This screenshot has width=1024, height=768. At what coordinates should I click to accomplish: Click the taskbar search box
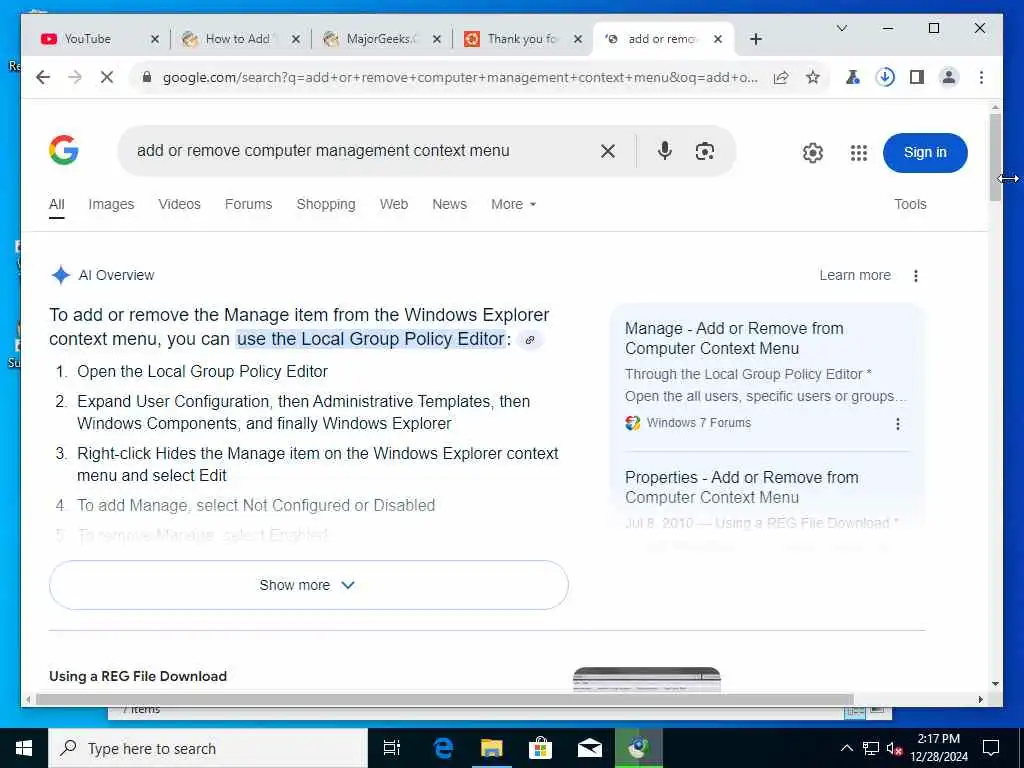coord(208,748)
